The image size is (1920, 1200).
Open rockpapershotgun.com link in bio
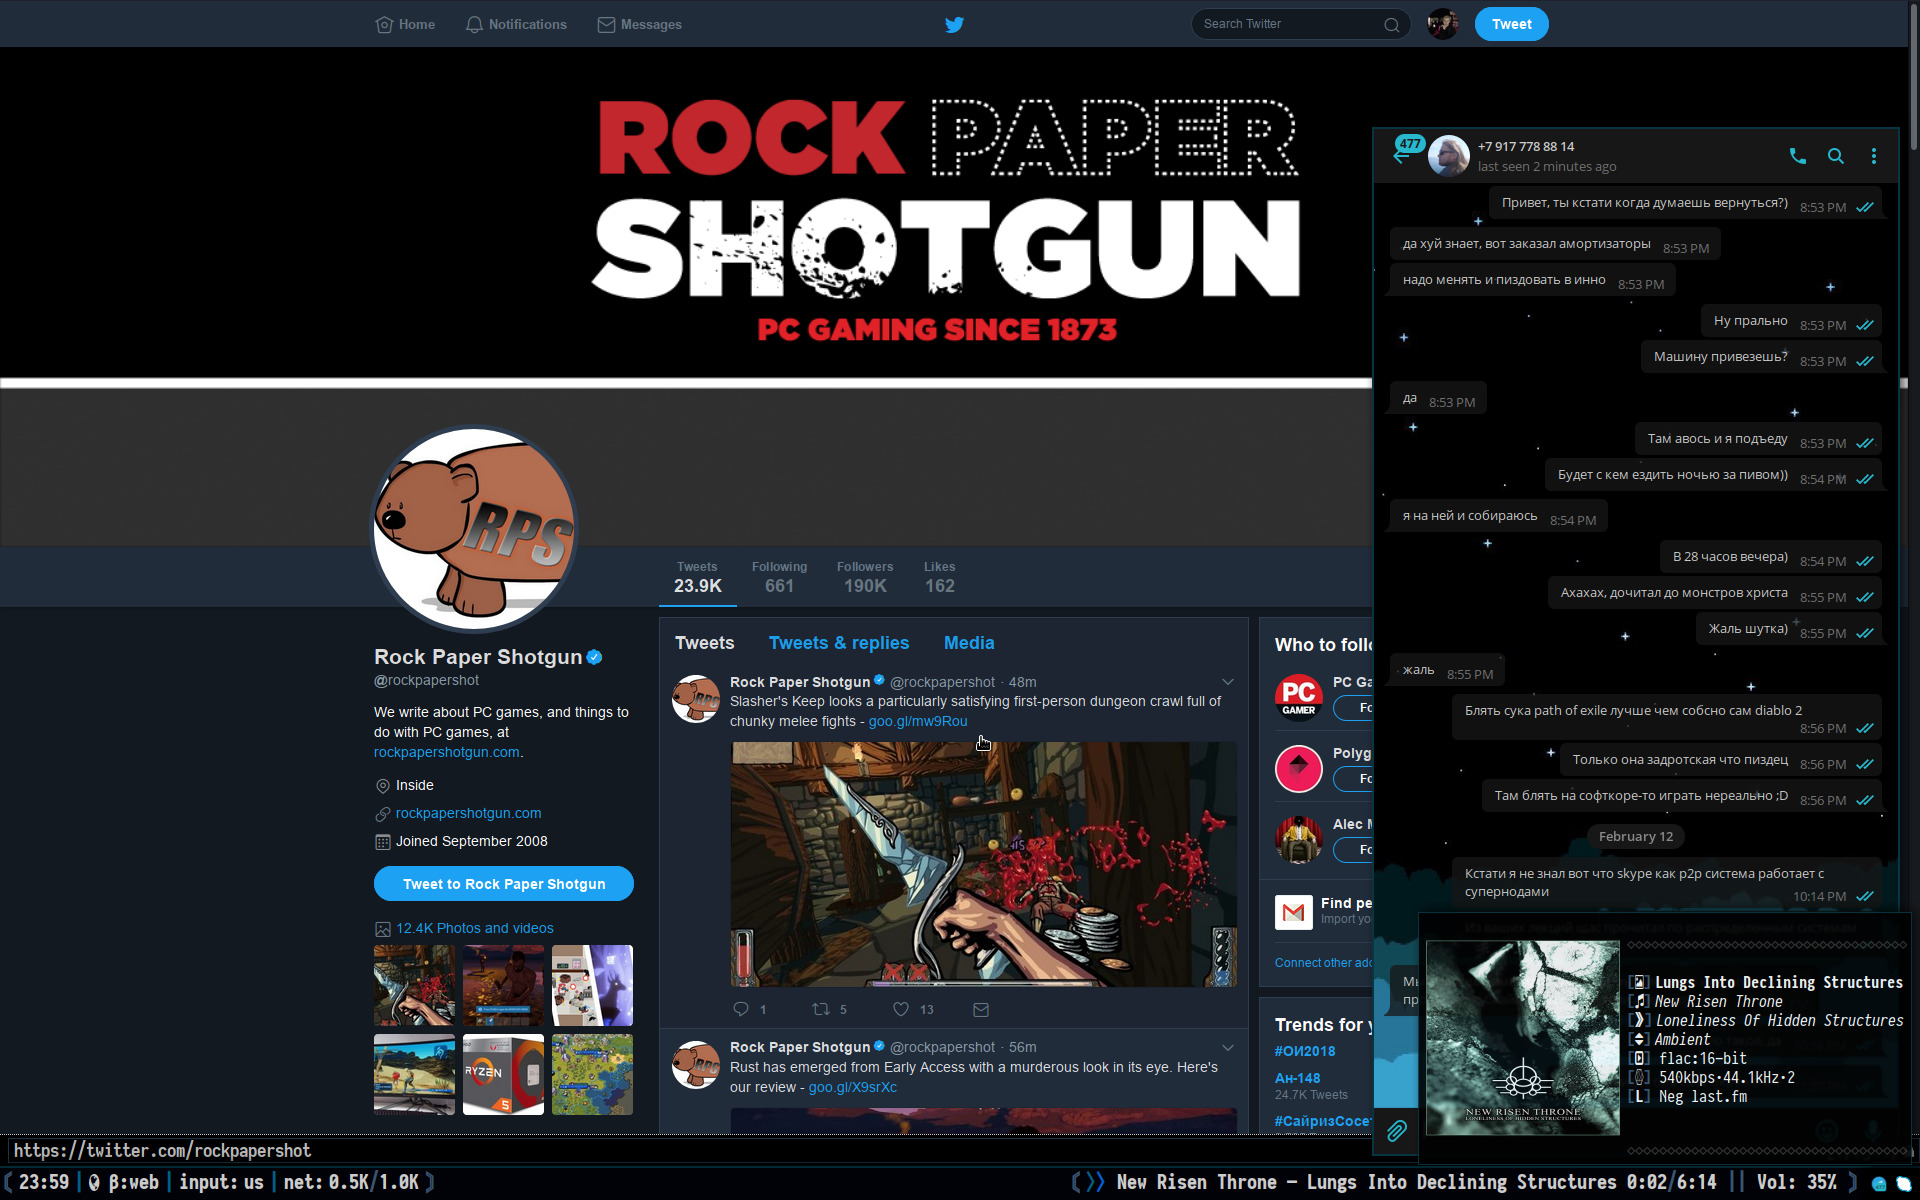click(x=446, y=752)
